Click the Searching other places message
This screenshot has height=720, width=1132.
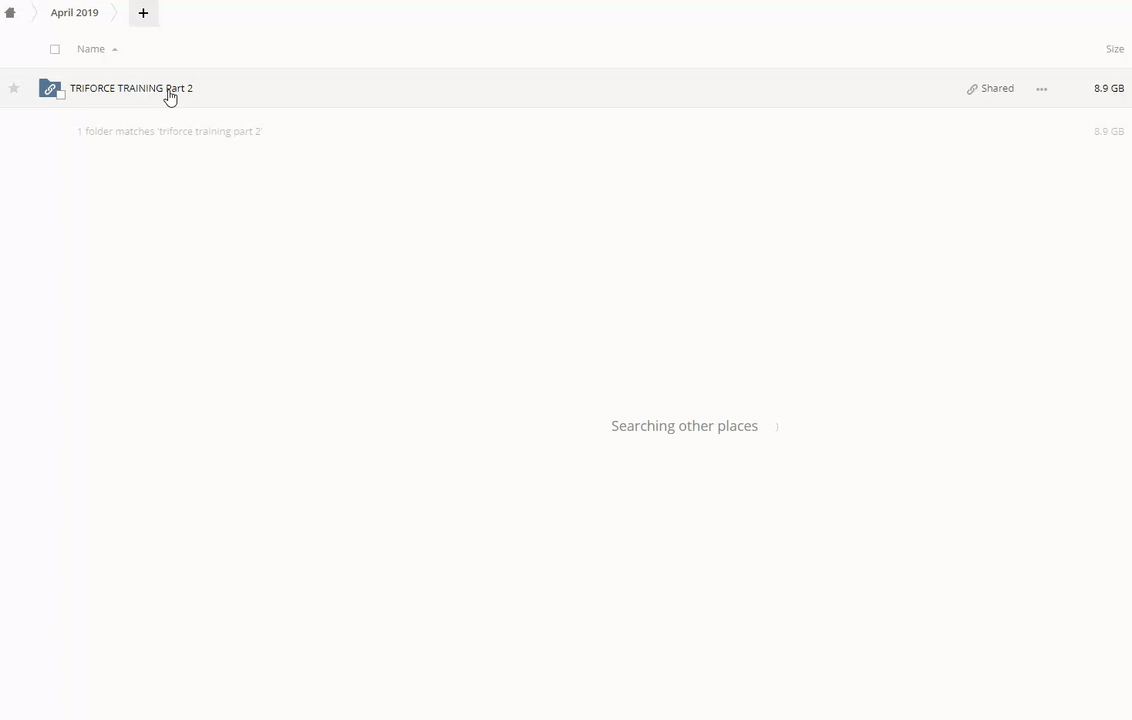pos(684,426)
